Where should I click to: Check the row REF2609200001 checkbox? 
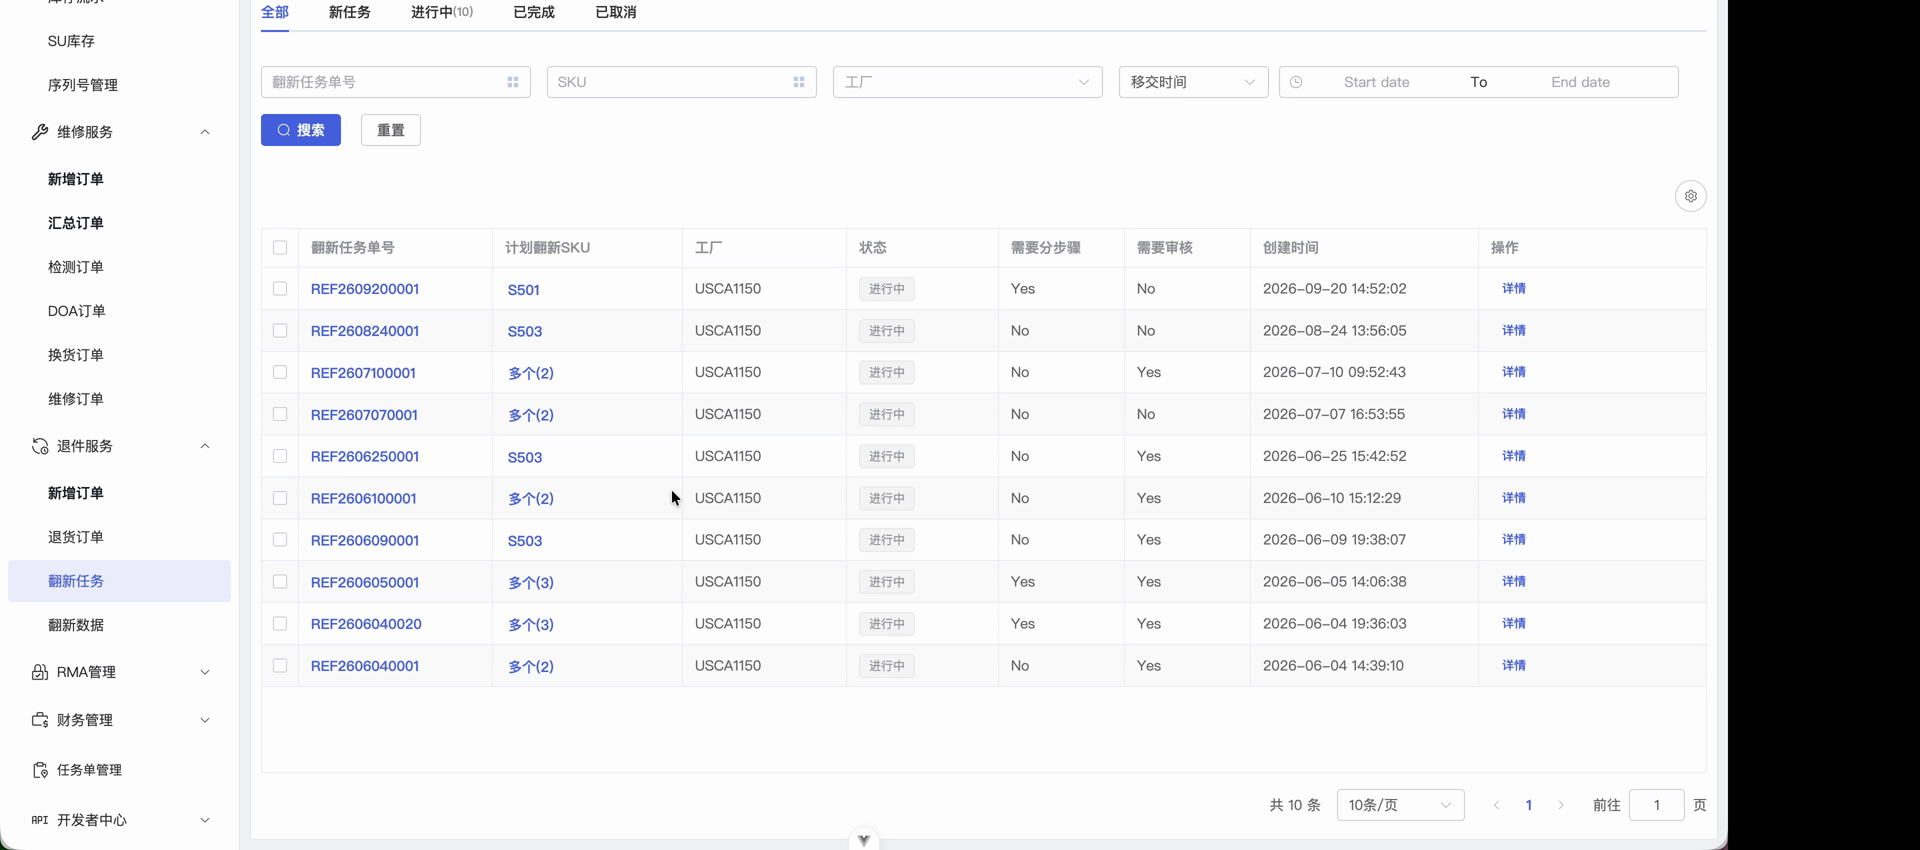[x=280, y=289]
